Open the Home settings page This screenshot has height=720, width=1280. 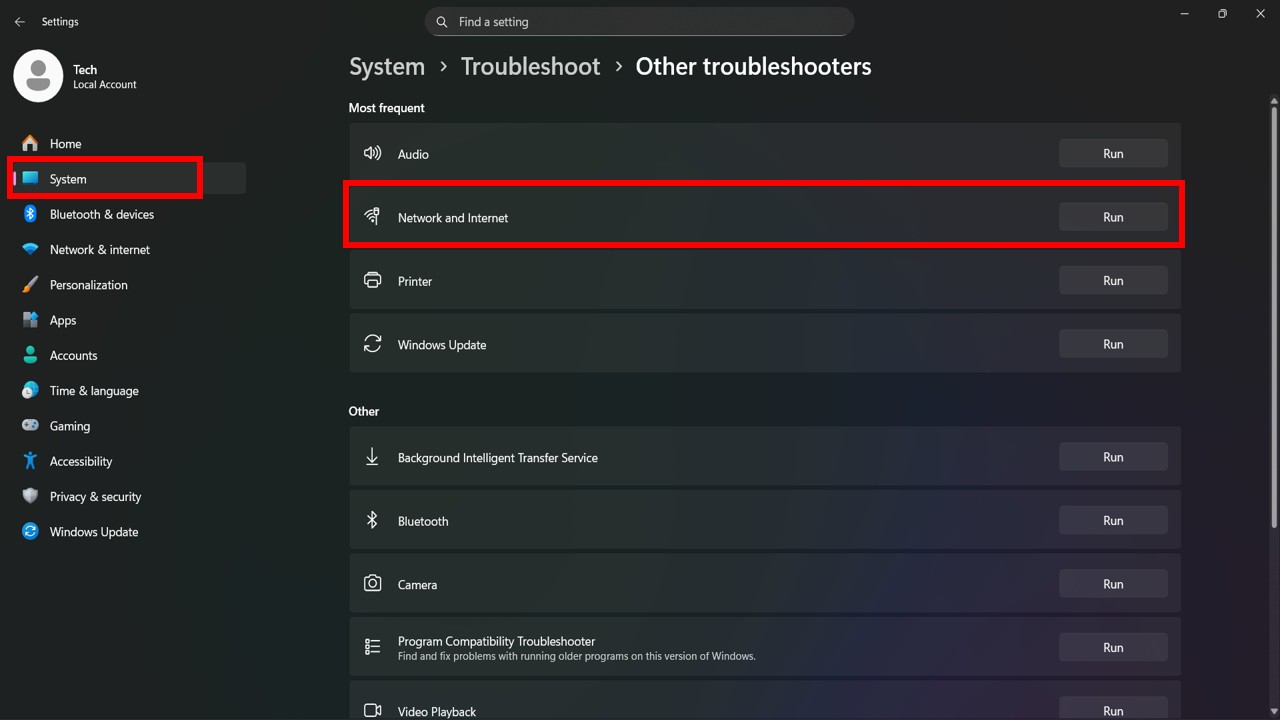pyautogui.click(x=65, y=144)
